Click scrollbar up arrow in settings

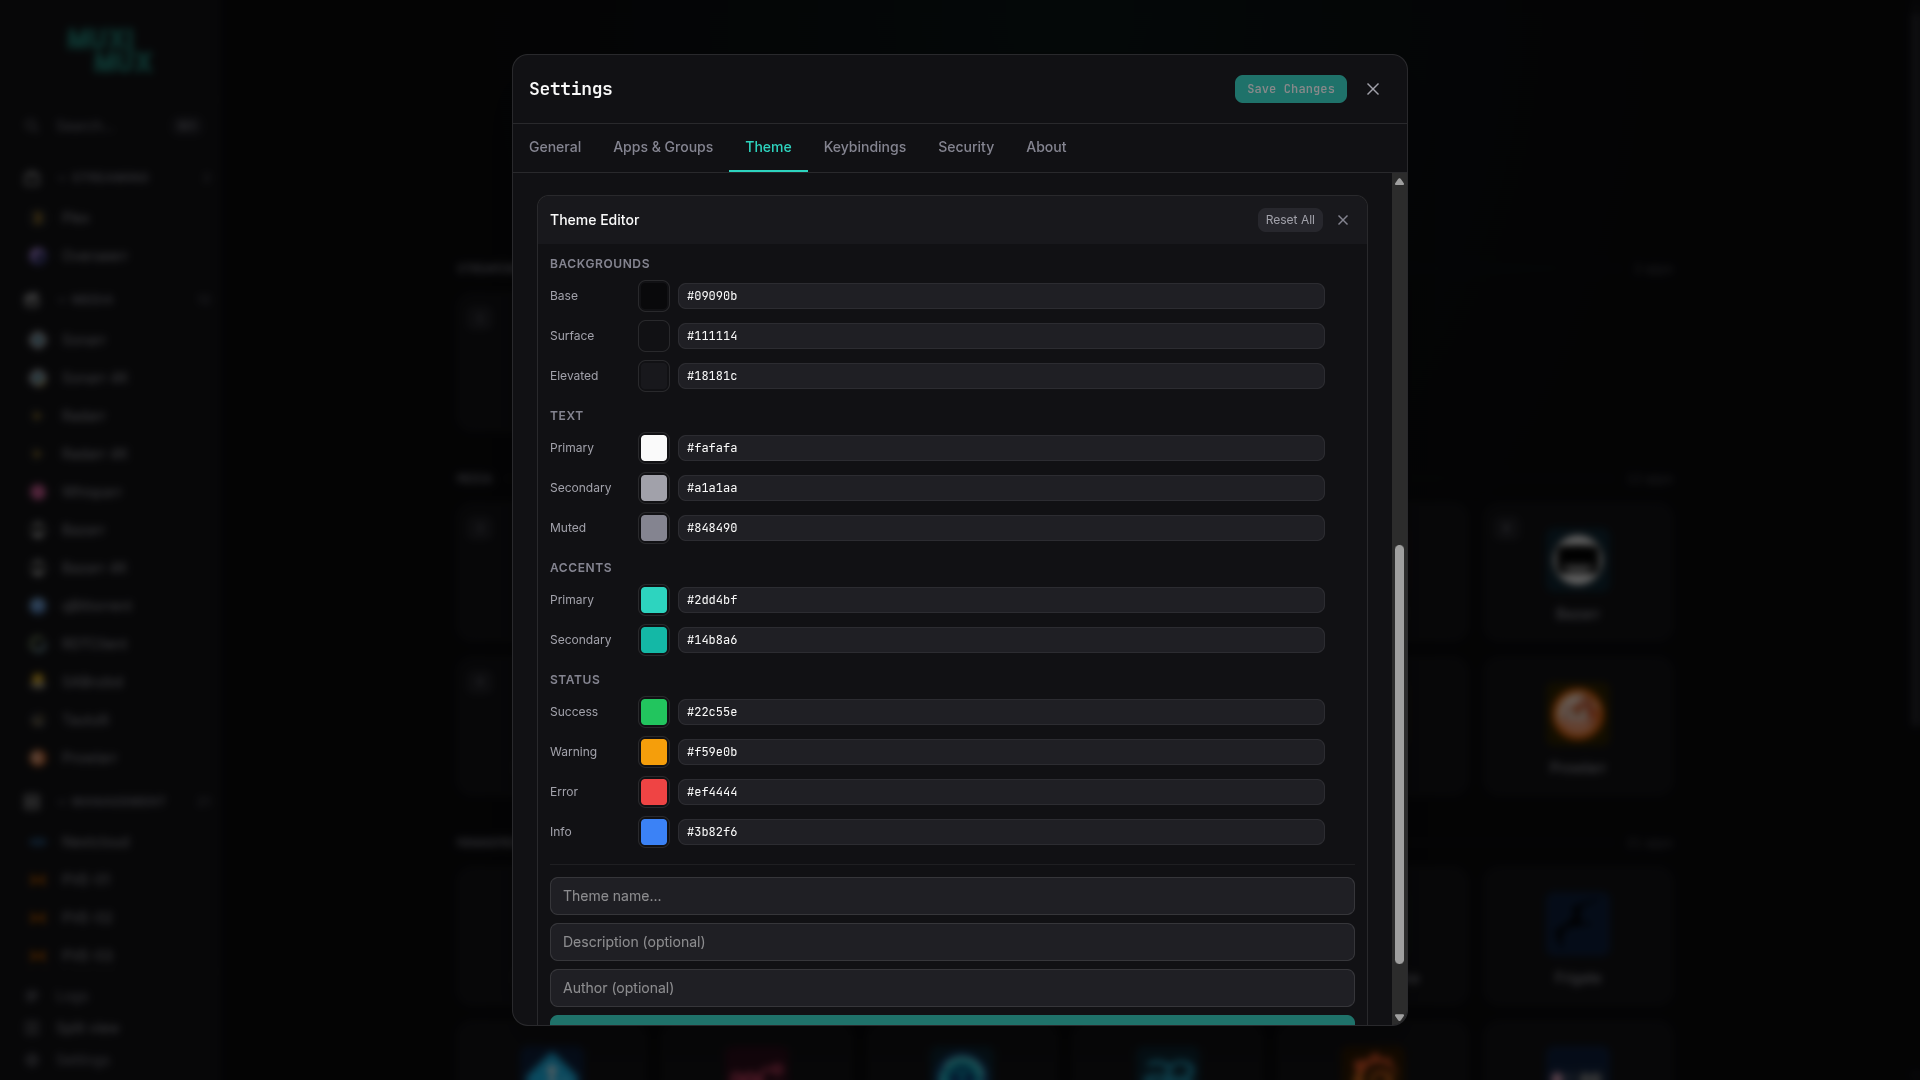[x=1399, y=182]
